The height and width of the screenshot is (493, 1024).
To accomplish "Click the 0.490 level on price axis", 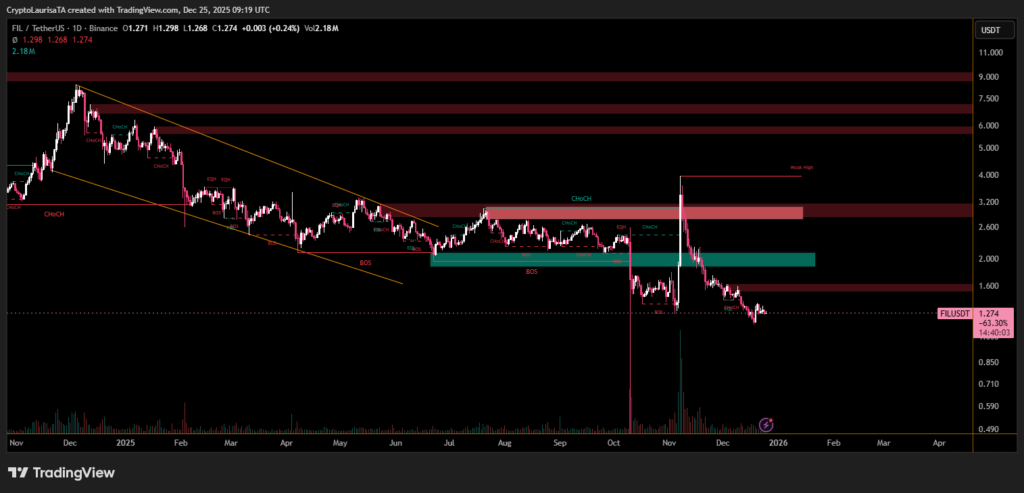I will coord(988,429).
